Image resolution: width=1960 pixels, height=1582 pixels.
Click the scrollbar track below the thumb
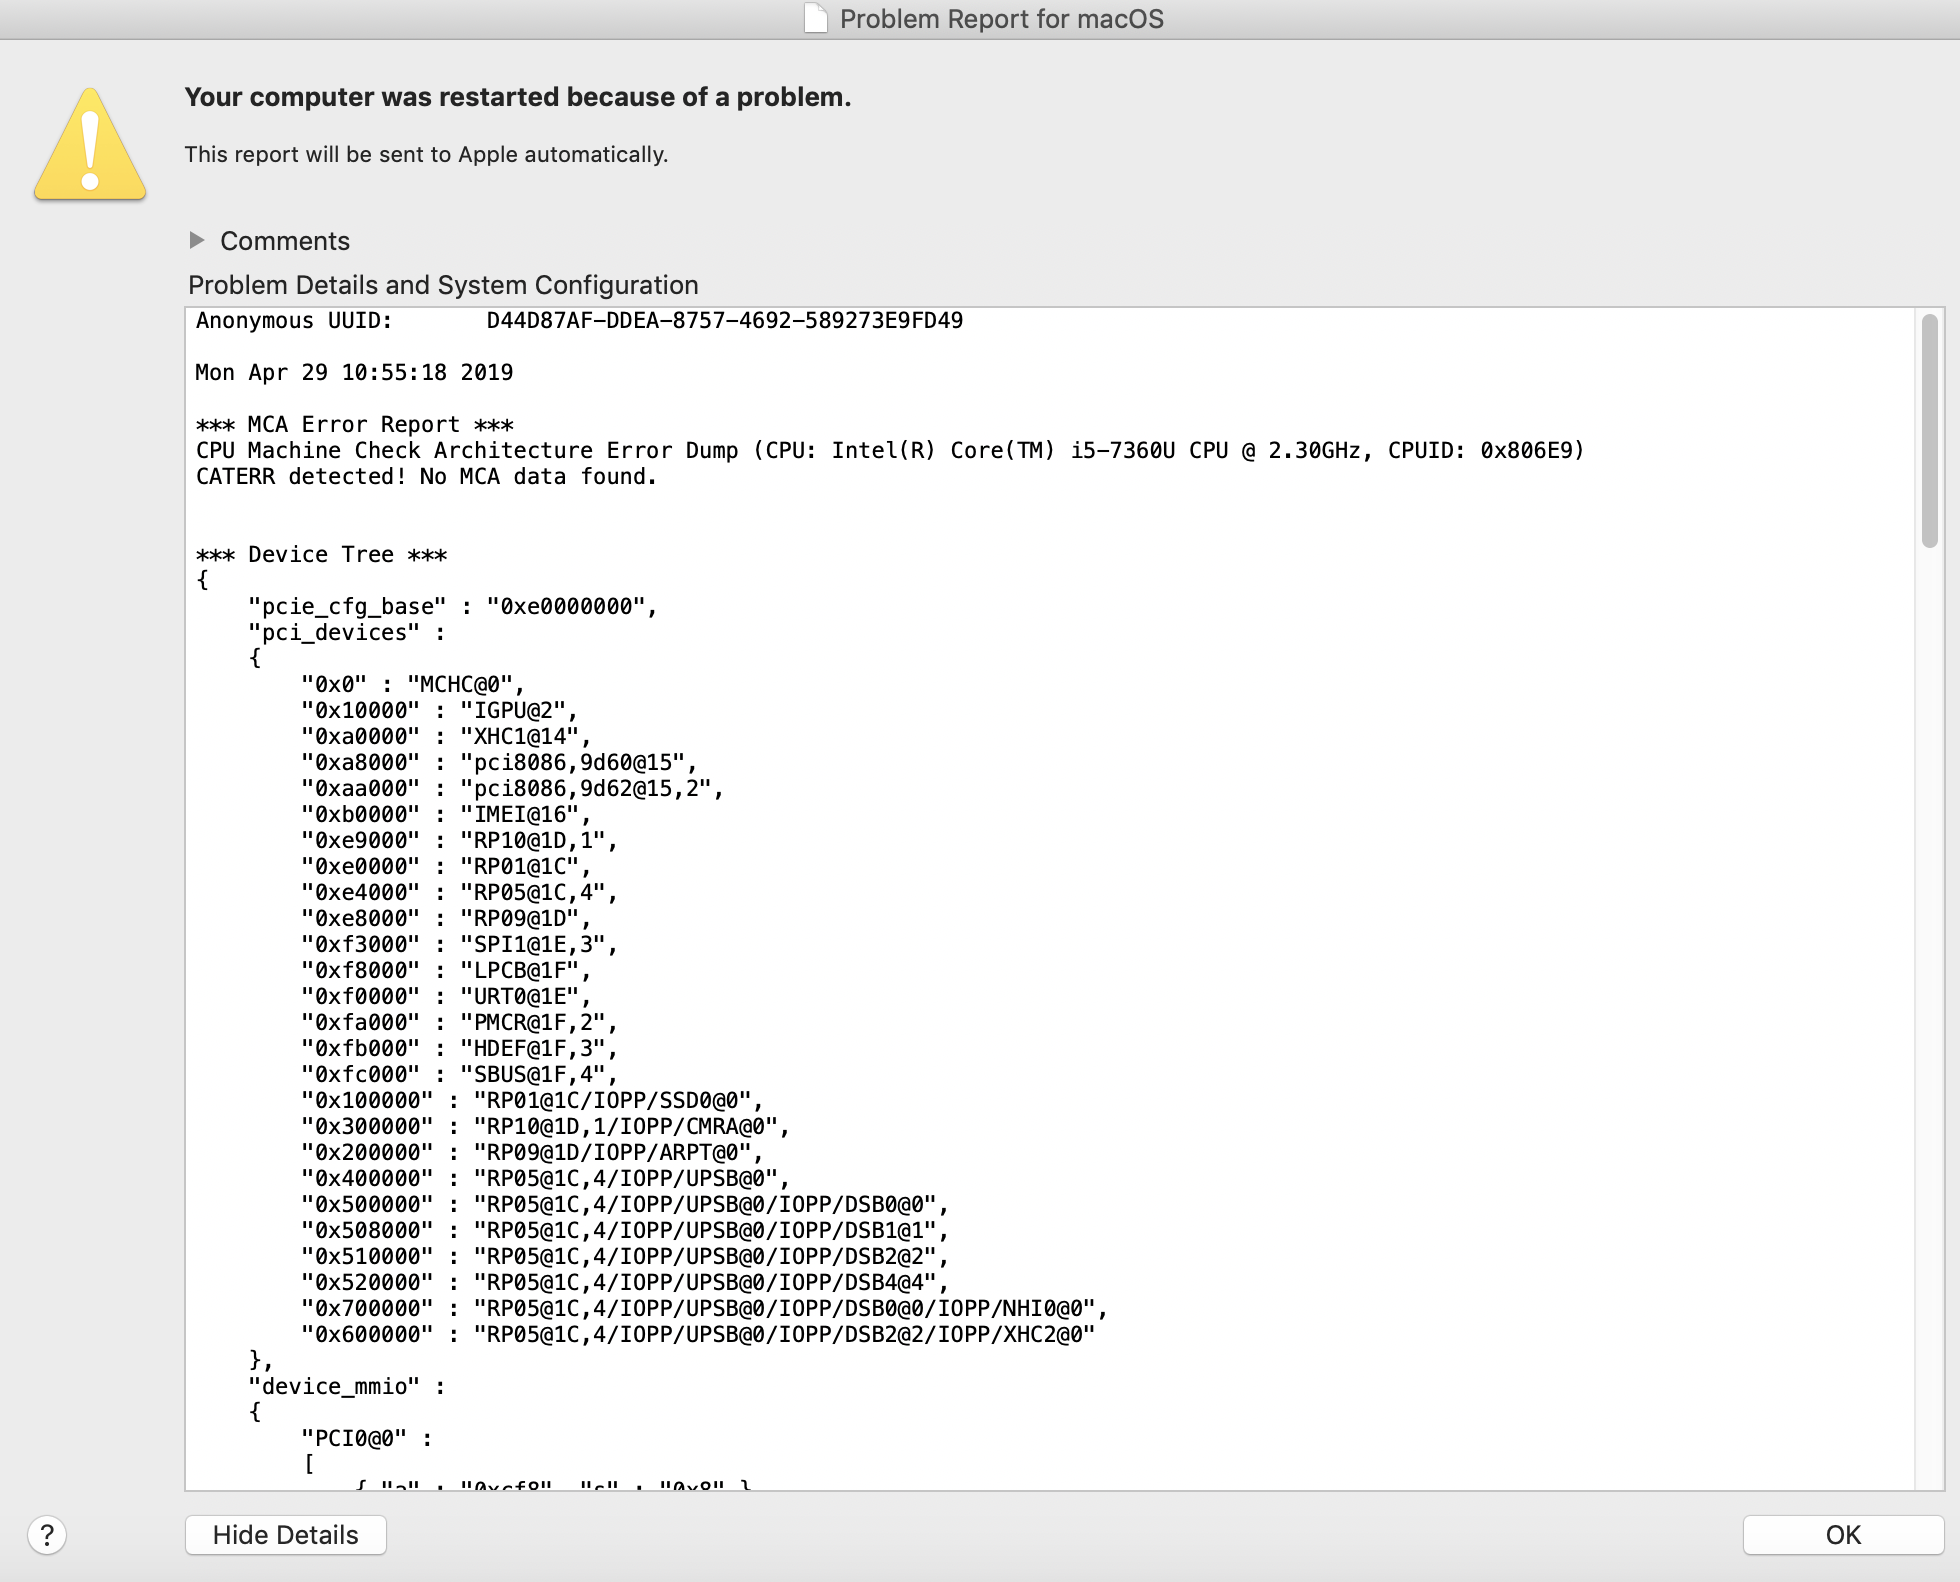click(1929, 1000)
